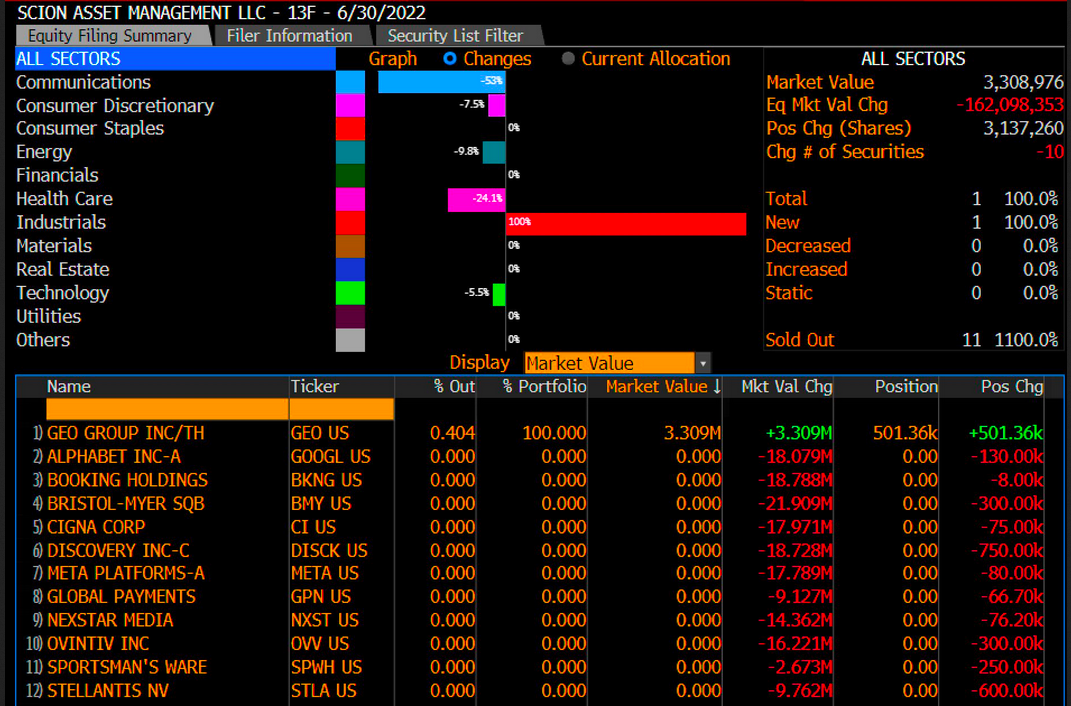The width and height of the screenshot is (1071, 706).
Task: Click the Name filter input field
Action: point(167,409)
